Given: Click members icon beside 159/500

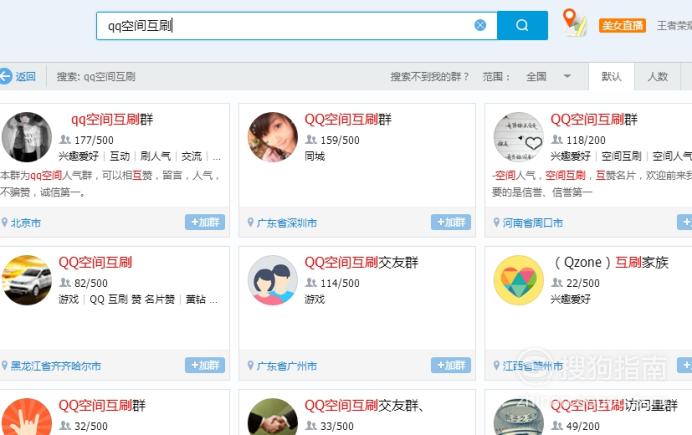Looking at the screenshot, I should [x=311, y=140].
